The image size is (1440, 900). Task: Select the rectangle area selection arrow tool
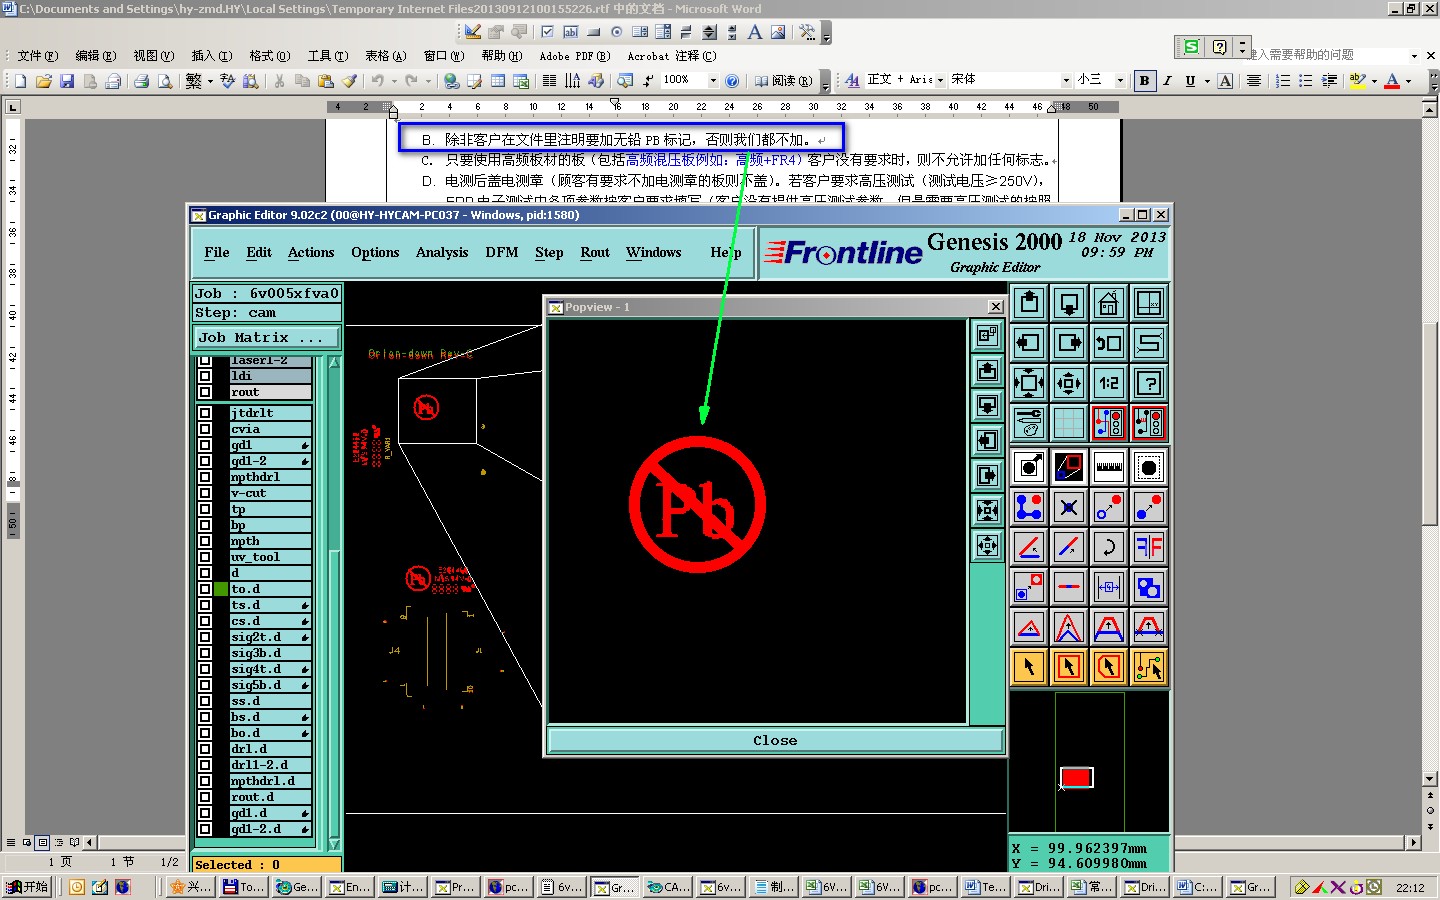[1069, 667]
